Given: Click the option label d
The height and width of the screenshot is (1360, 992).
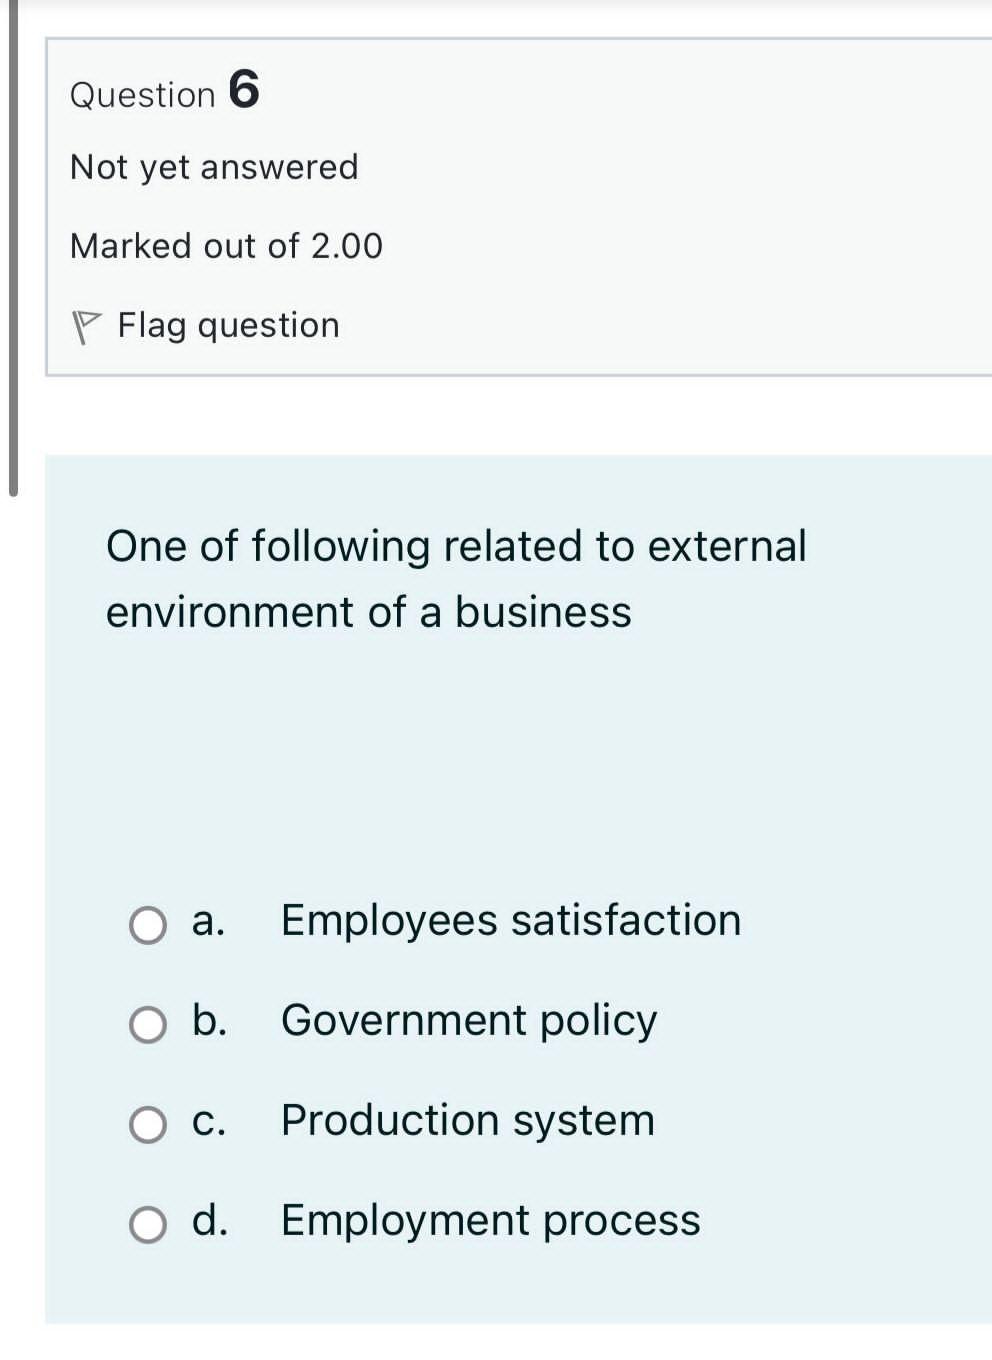Looking at the screenshot, I should [208, 1221].
